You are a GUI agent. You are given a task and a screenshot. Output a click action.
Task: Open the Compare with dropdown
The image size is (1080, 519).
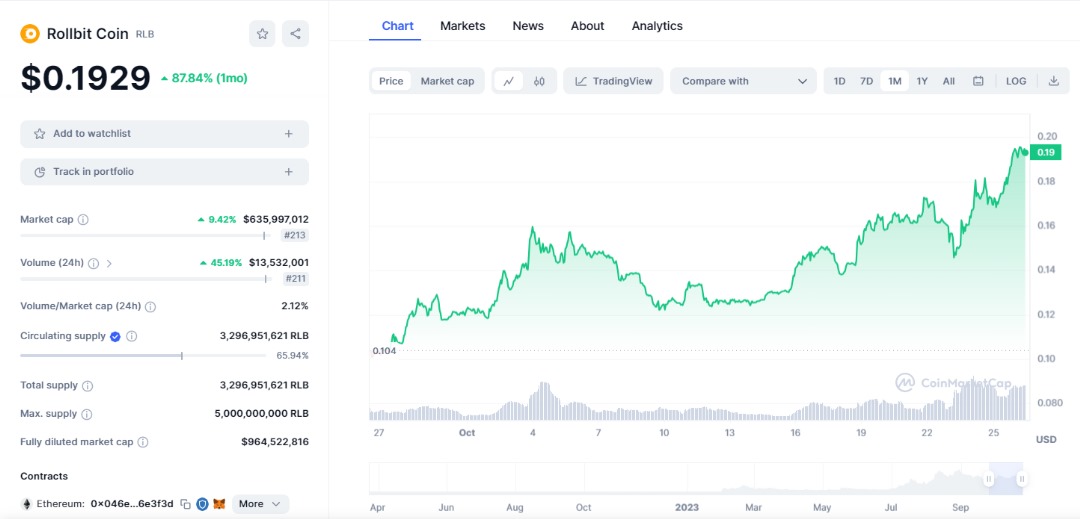tap(743, 81)
